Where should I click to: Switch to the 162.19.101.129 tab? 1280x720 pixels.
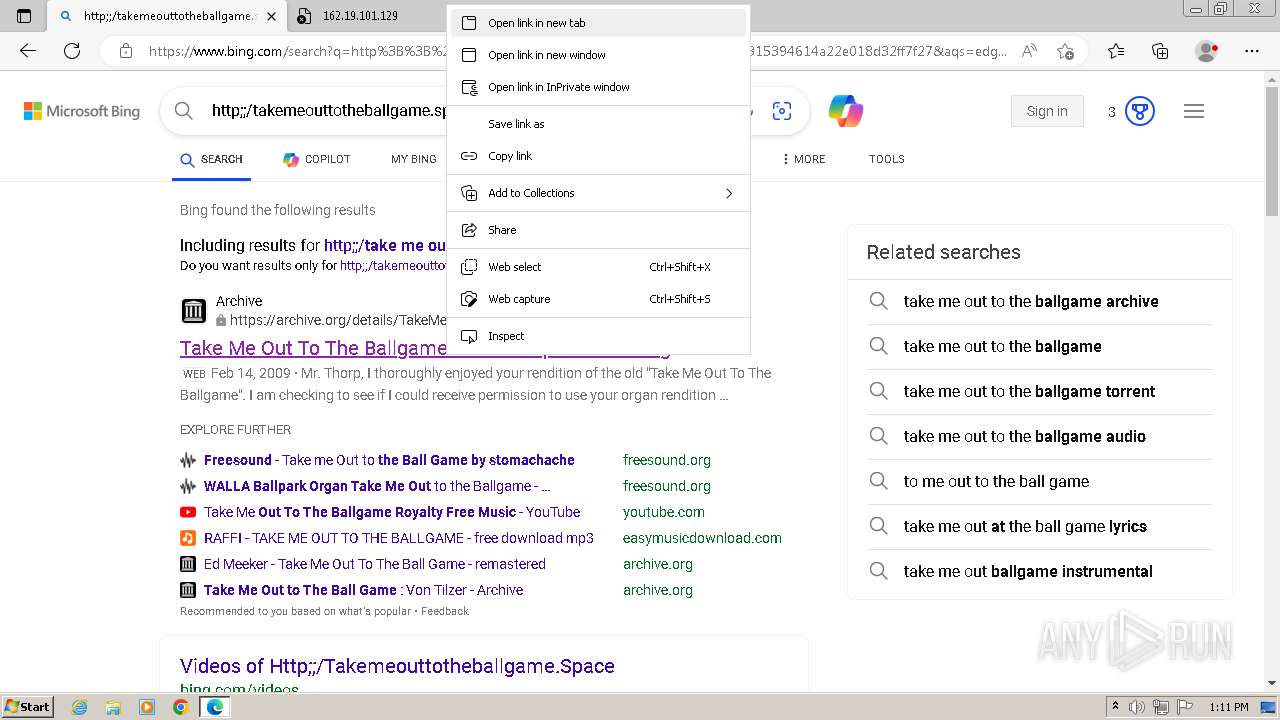click(x=366, y=16)
